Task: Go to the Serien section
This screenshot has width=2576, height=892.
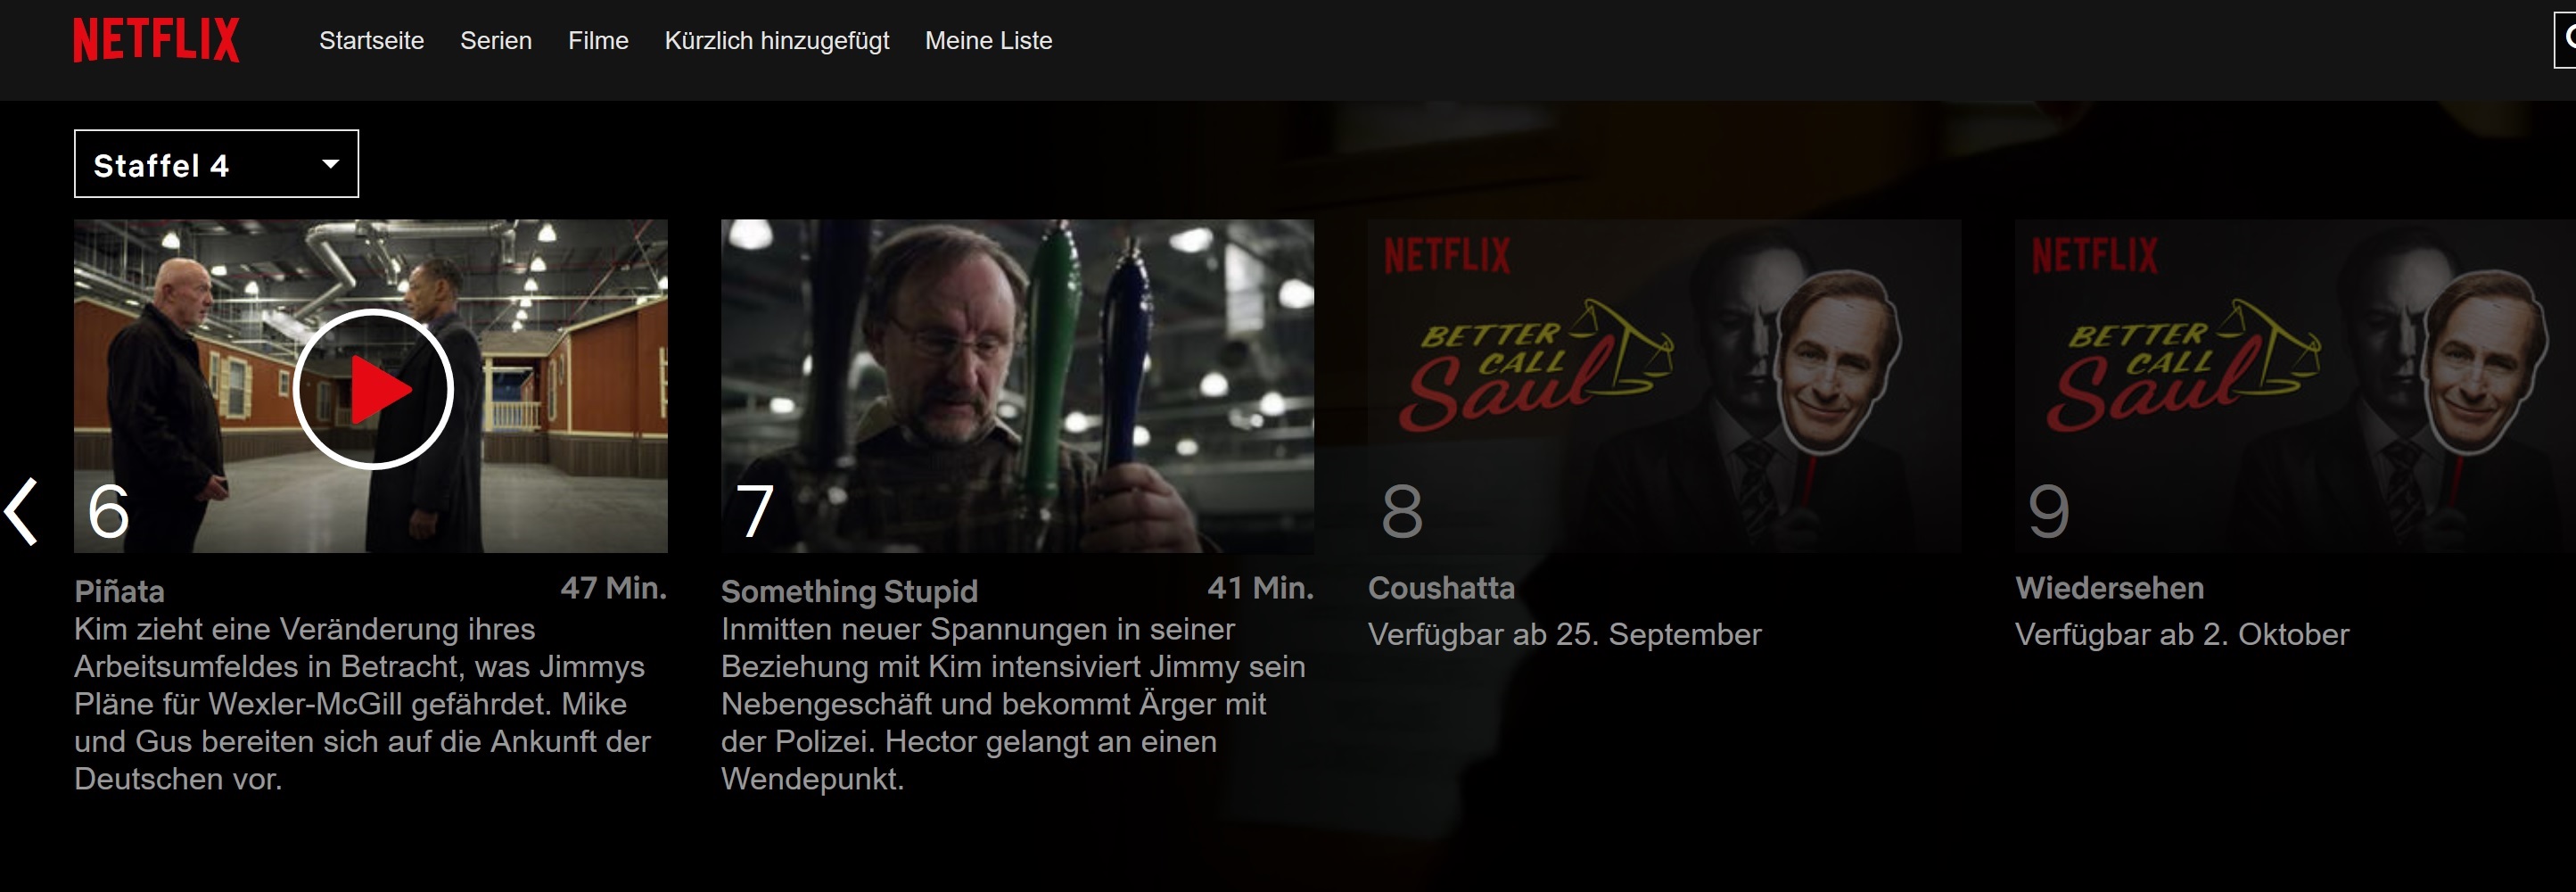Action: click(496, 41)
